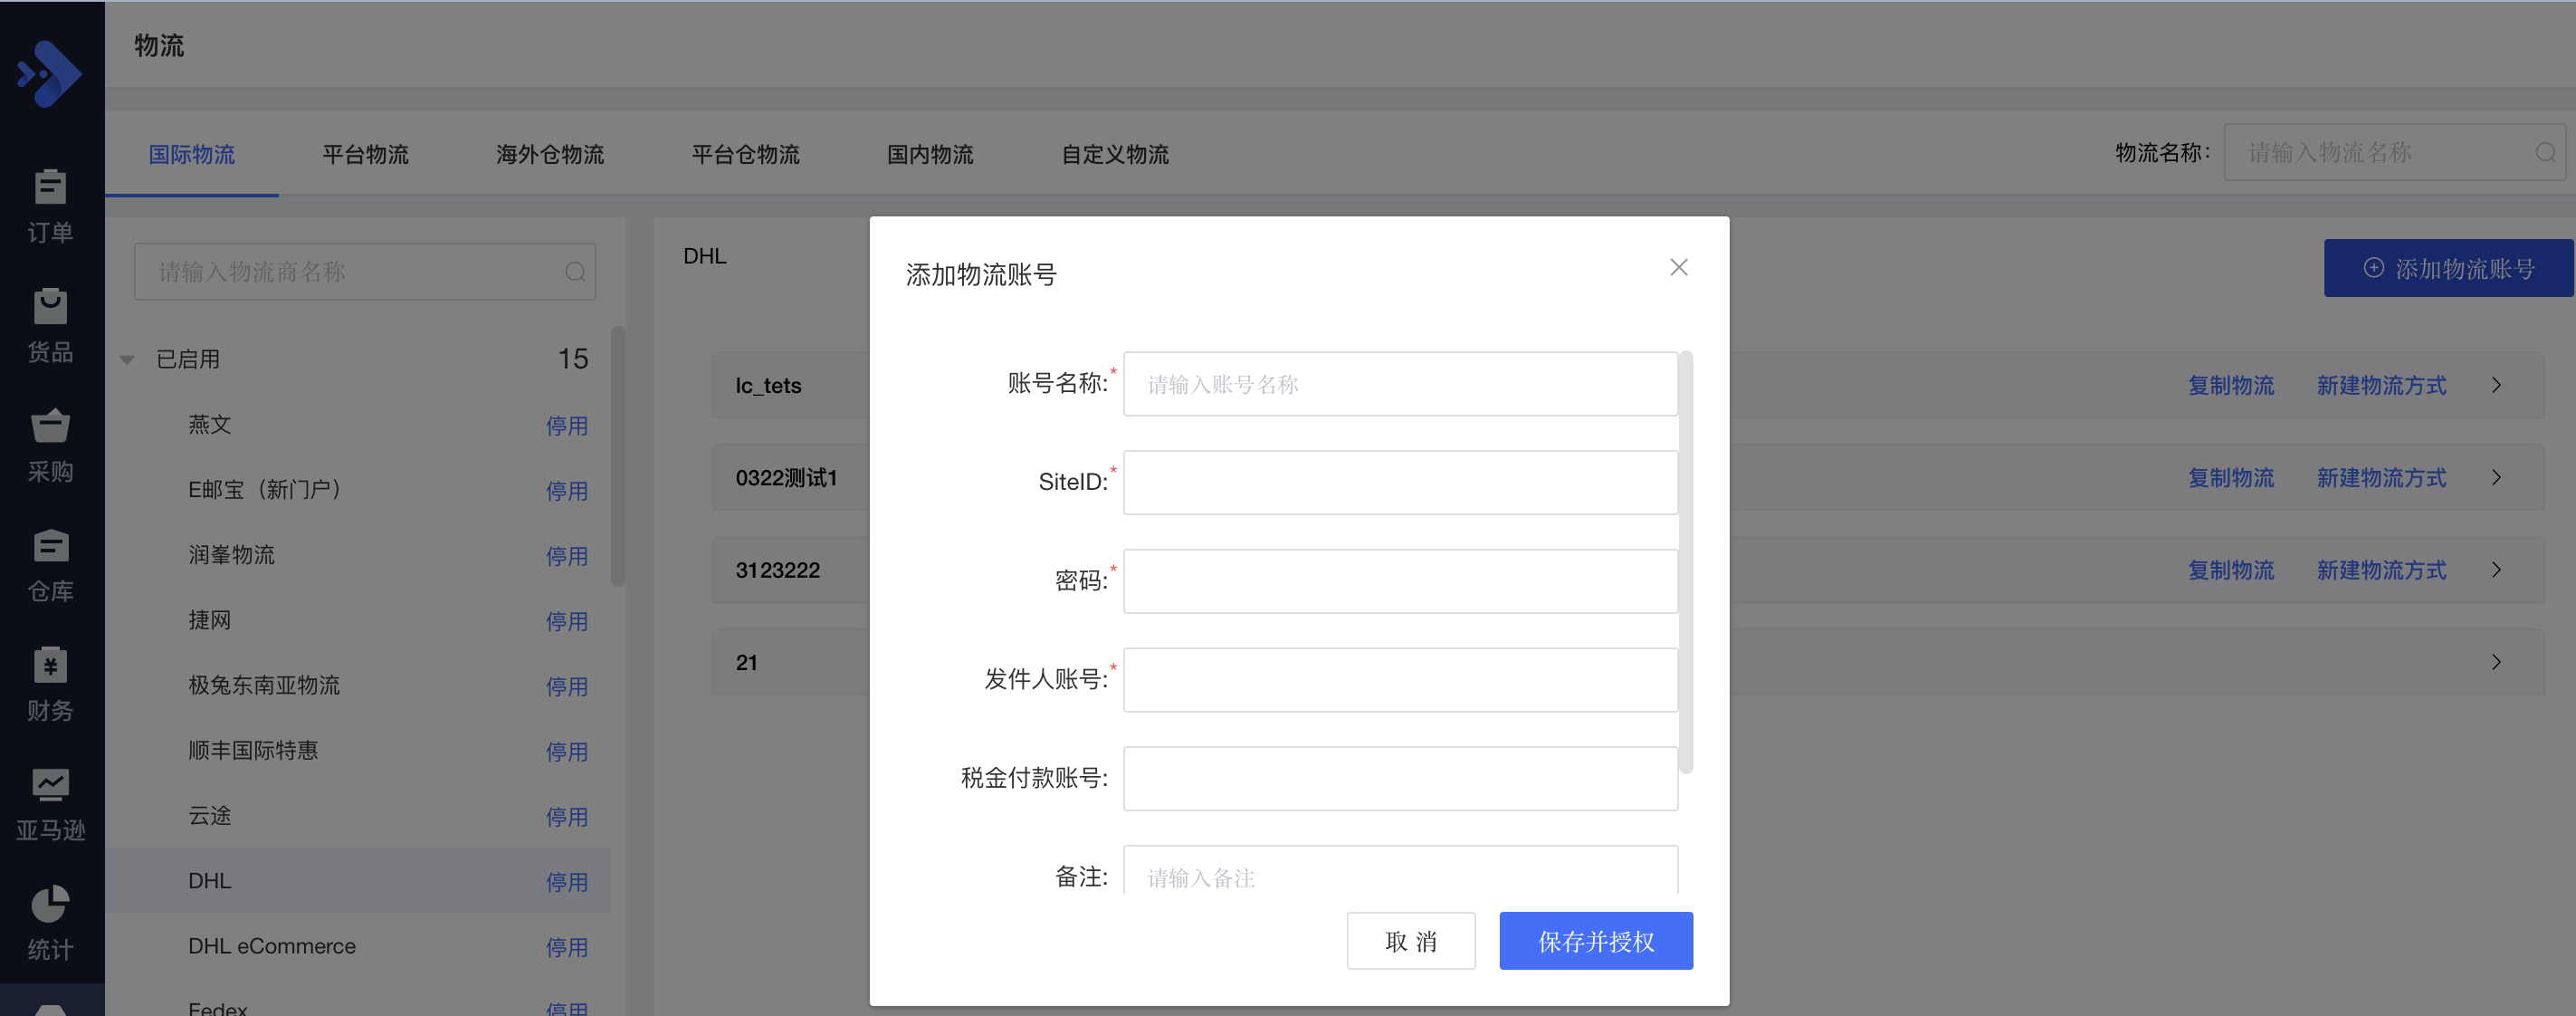Select 捷网 in carrier list
2576x1016 pixels.
[x=209, y=620]
